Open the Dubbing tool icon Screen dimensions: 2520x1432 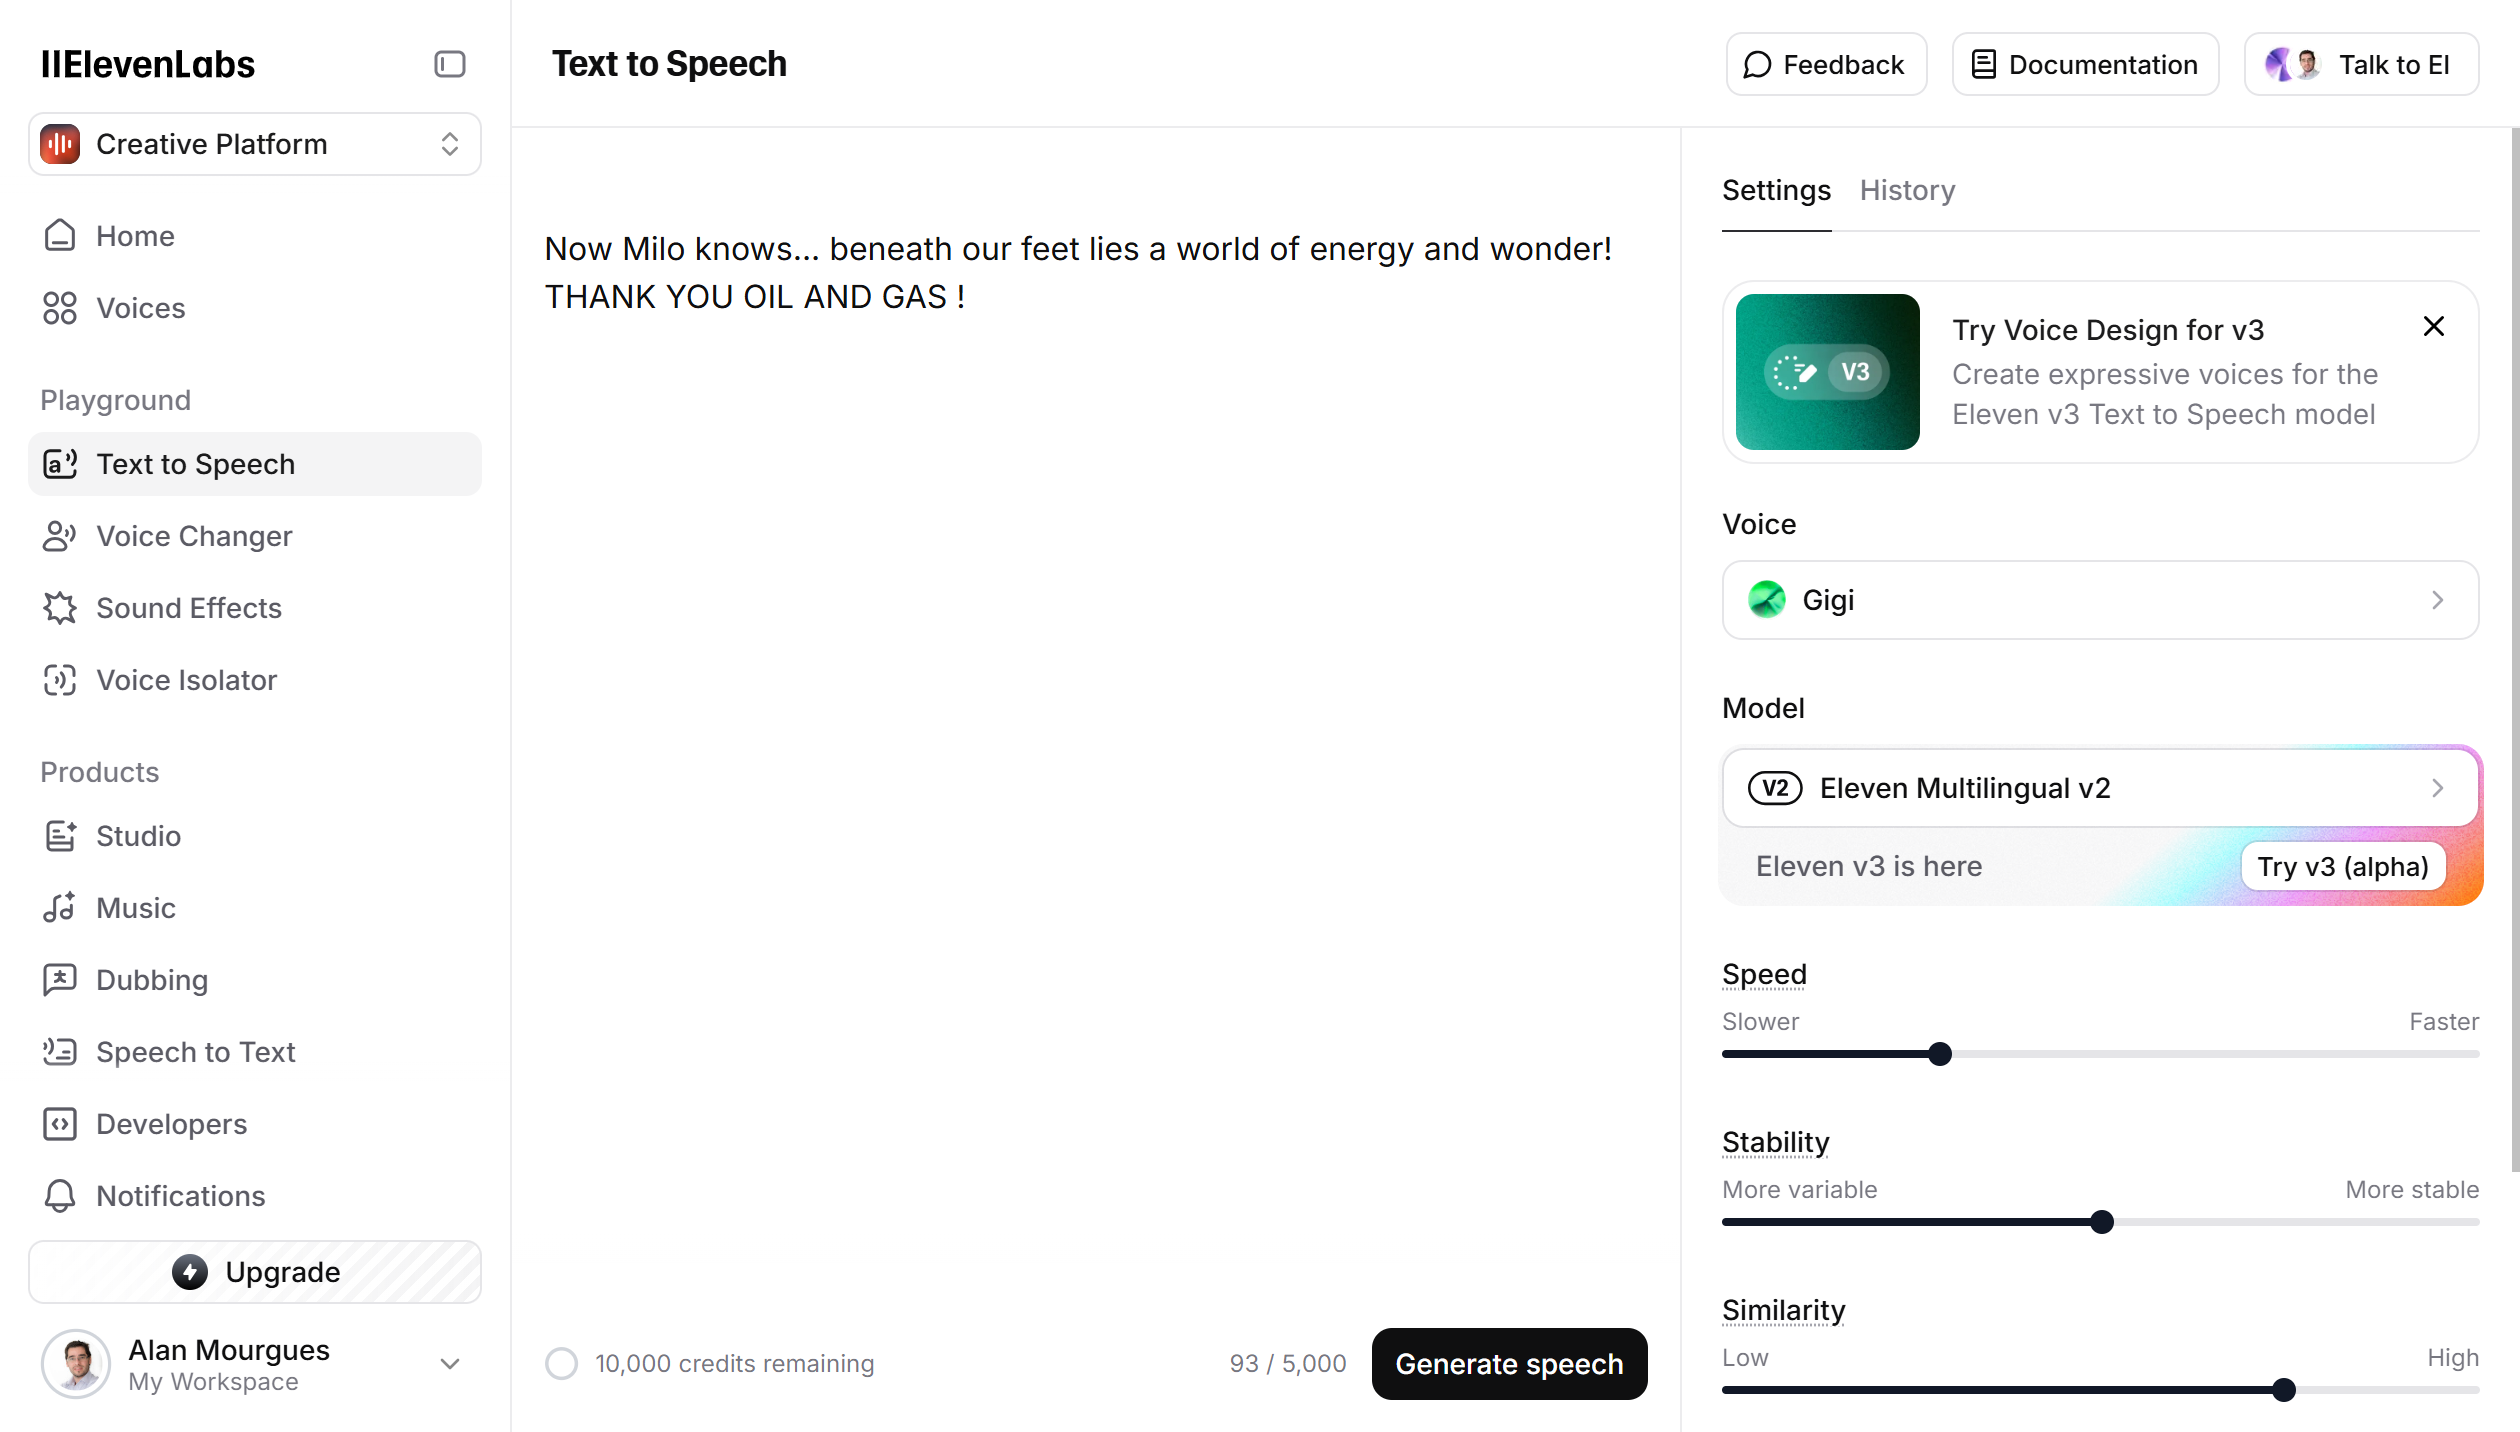60,980
